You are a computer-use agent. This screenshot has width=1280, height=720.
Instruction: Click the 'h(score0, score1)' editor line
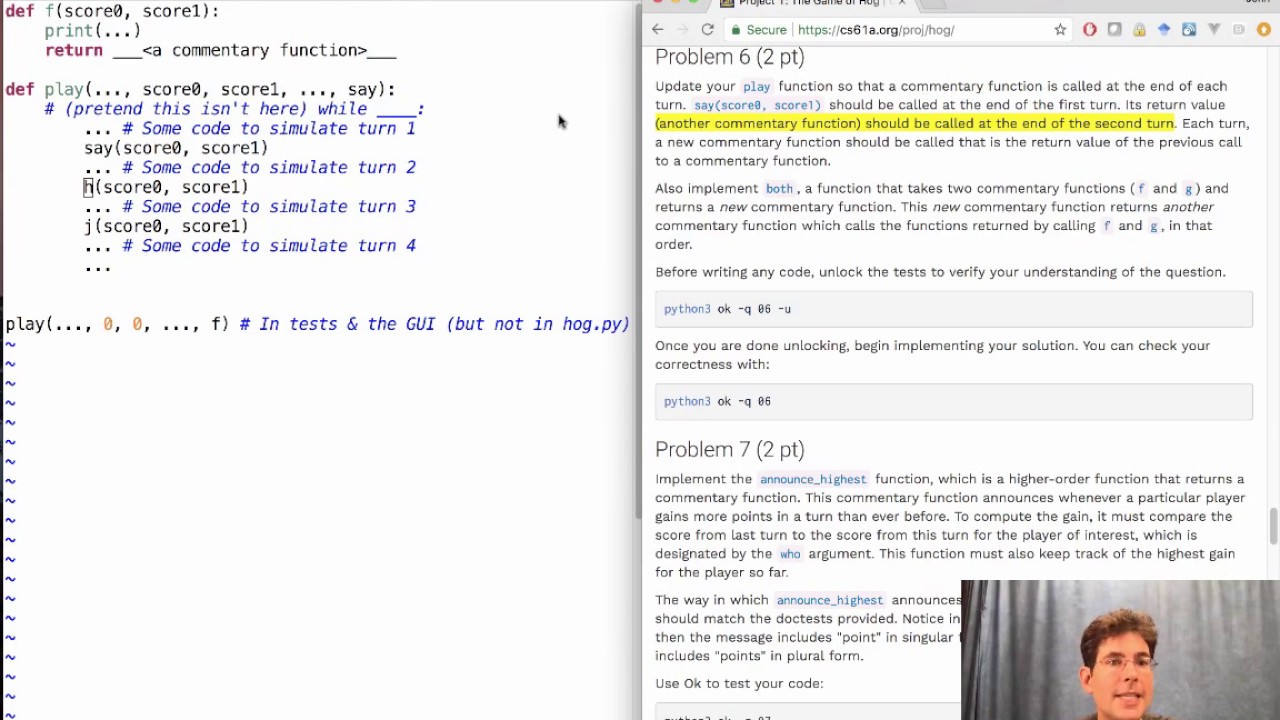[x=166, y=187]
